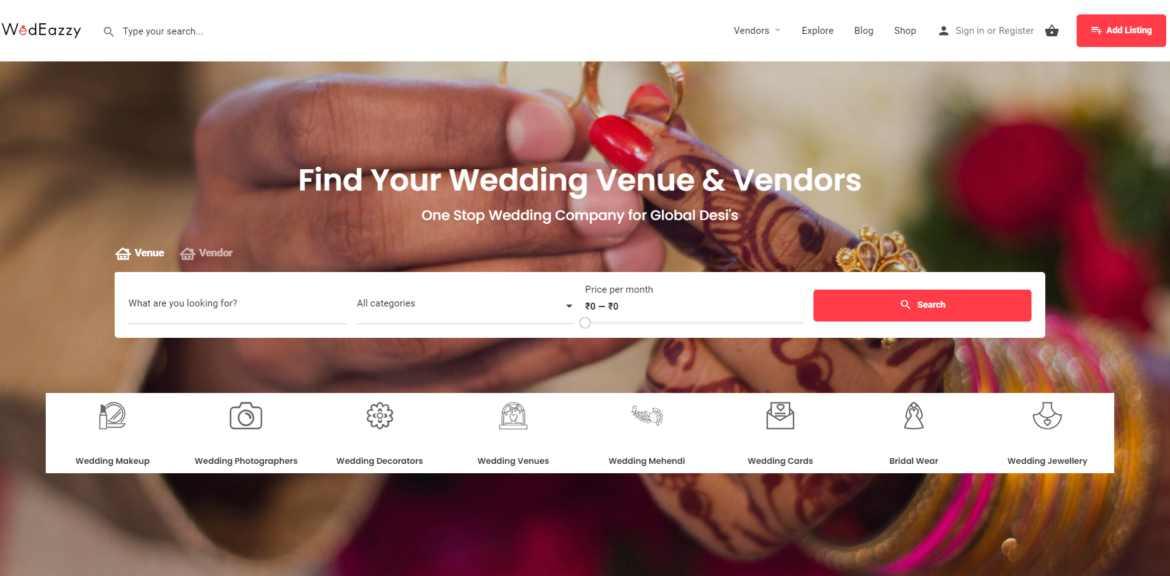Screen dimensions: 1170x576
Task: Focus the 'What are you looking for?' field
Action: tap(237, 304)
